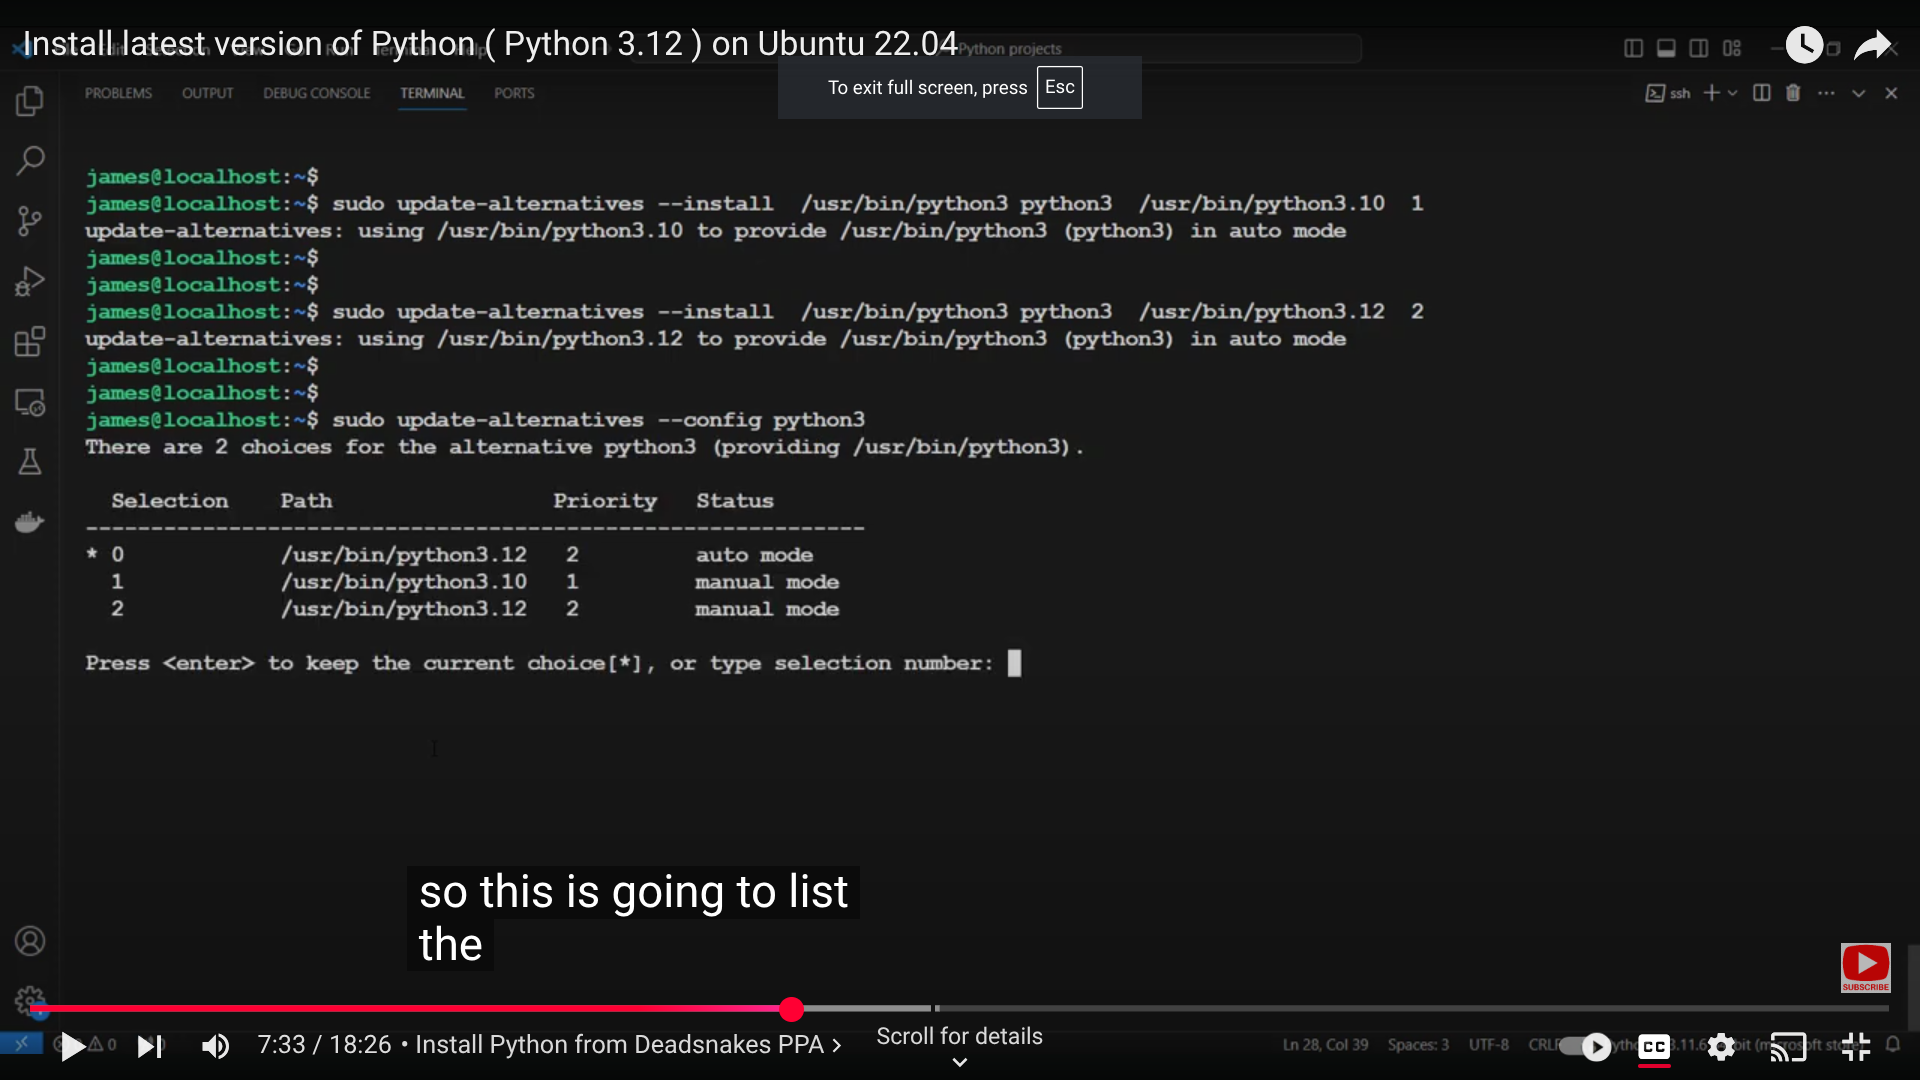Screen dimensions: 1920x1080
Task: Open the Search view in the activity bar
Action: tap(30, 160)
